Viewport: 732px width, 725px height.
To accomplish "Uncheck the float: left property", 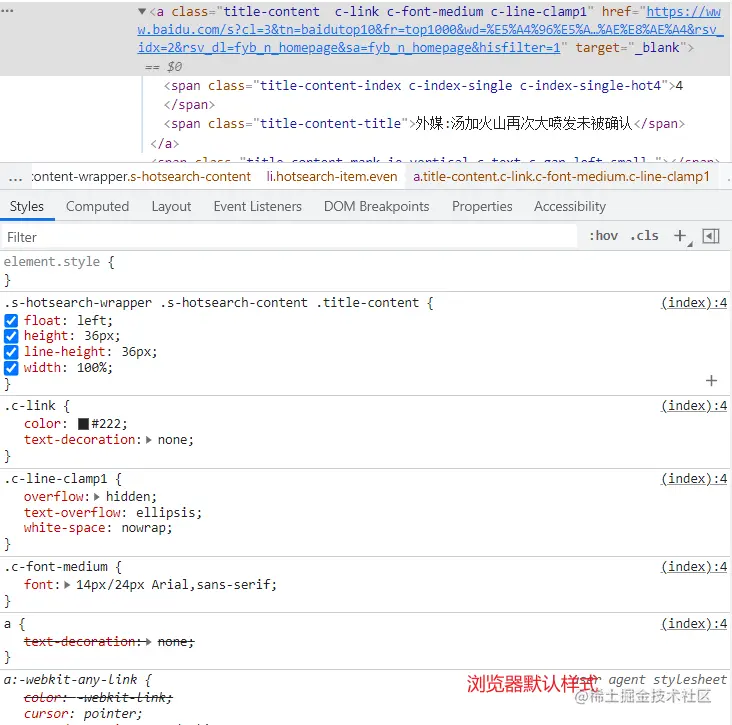I will (x=11, y=320).
